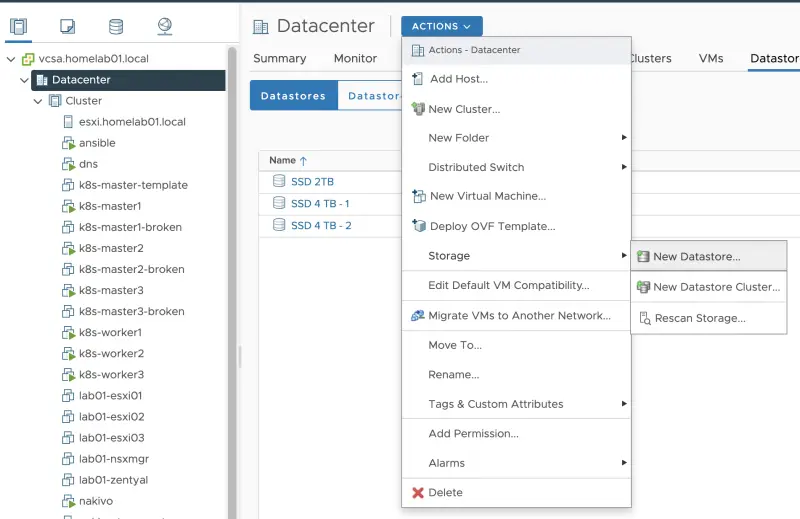The height and width of the screenshot is (519, 800).
Task: Open the Hosts and Clusters inventory icon
Action: [18, 26]
